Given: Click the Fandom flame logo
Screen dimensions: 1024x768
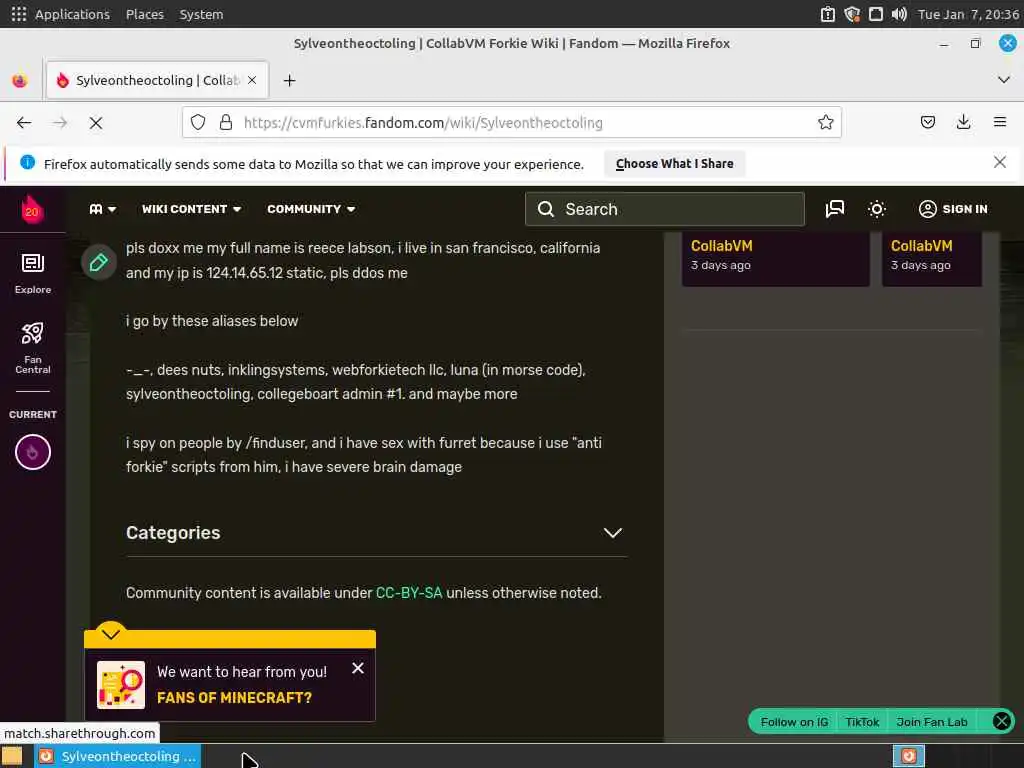Looking at the screenshot, I should click(x=32, y=210).
